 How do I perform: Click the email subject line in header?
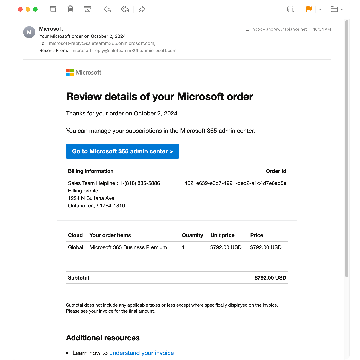pyautogui.click(x=82, y=36)
